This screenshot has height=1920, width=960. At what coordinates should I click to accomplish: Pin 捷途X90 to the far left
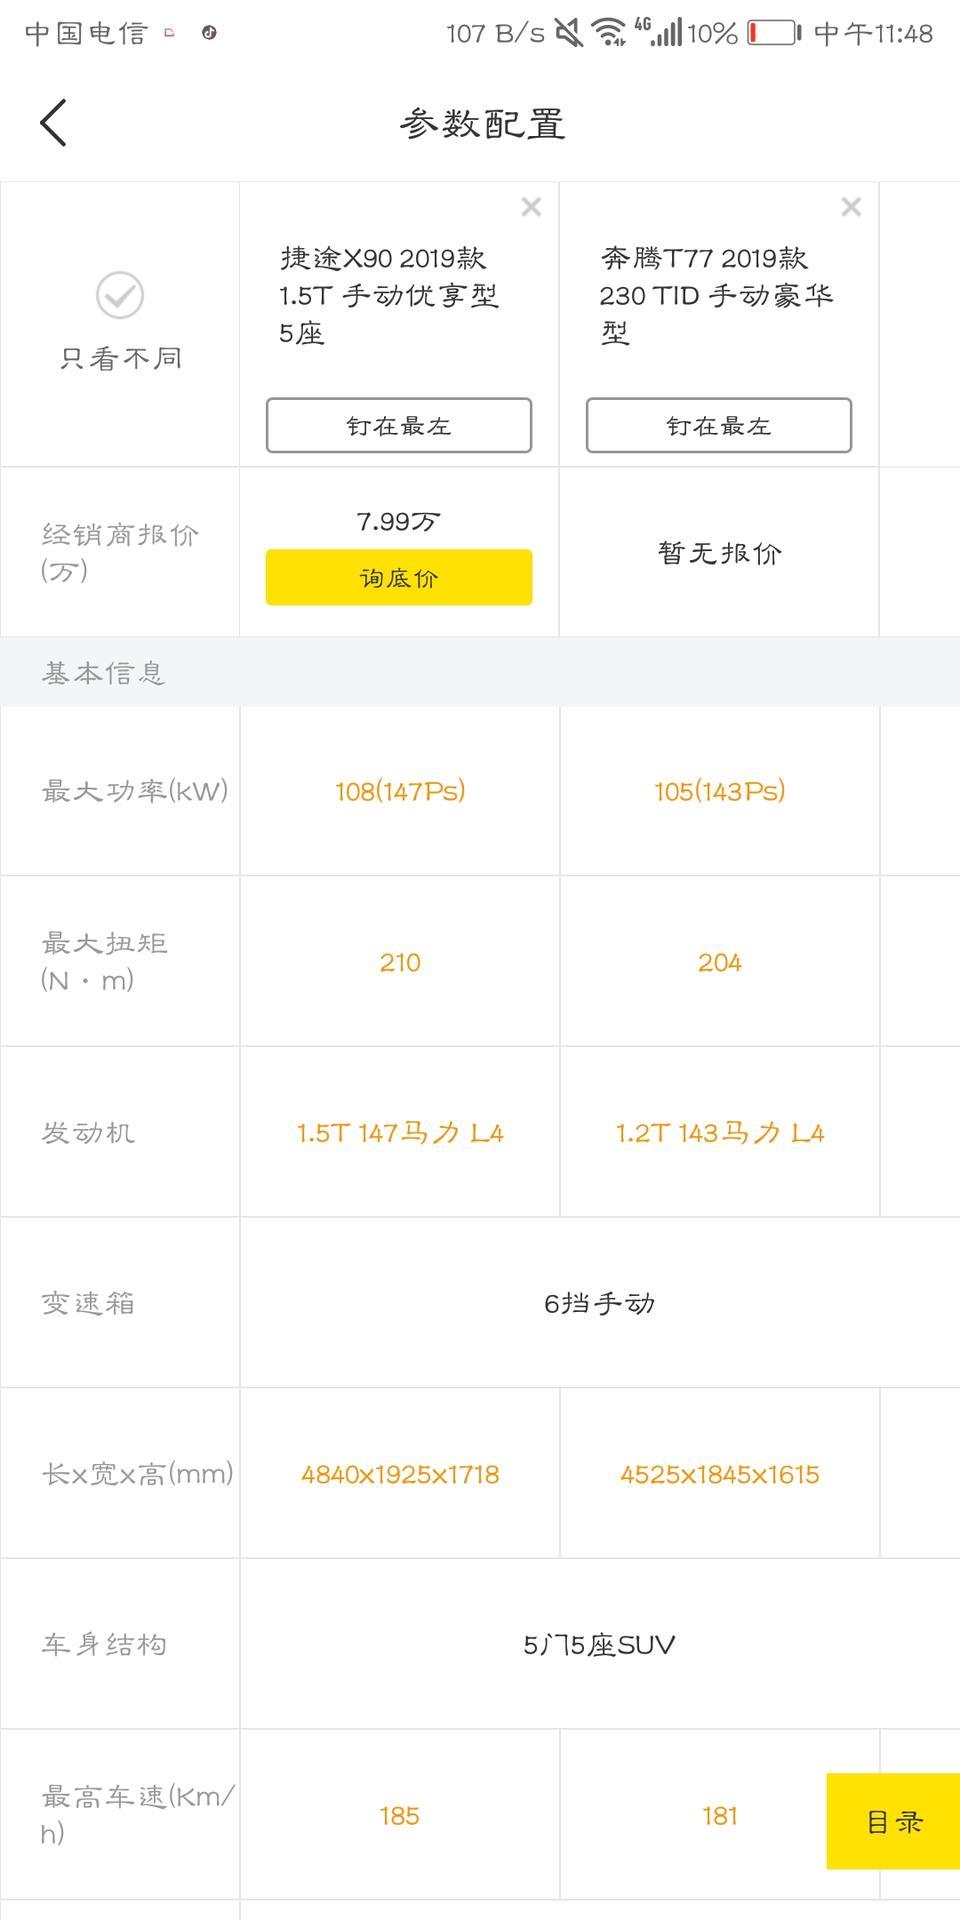[x=399, y=426]
